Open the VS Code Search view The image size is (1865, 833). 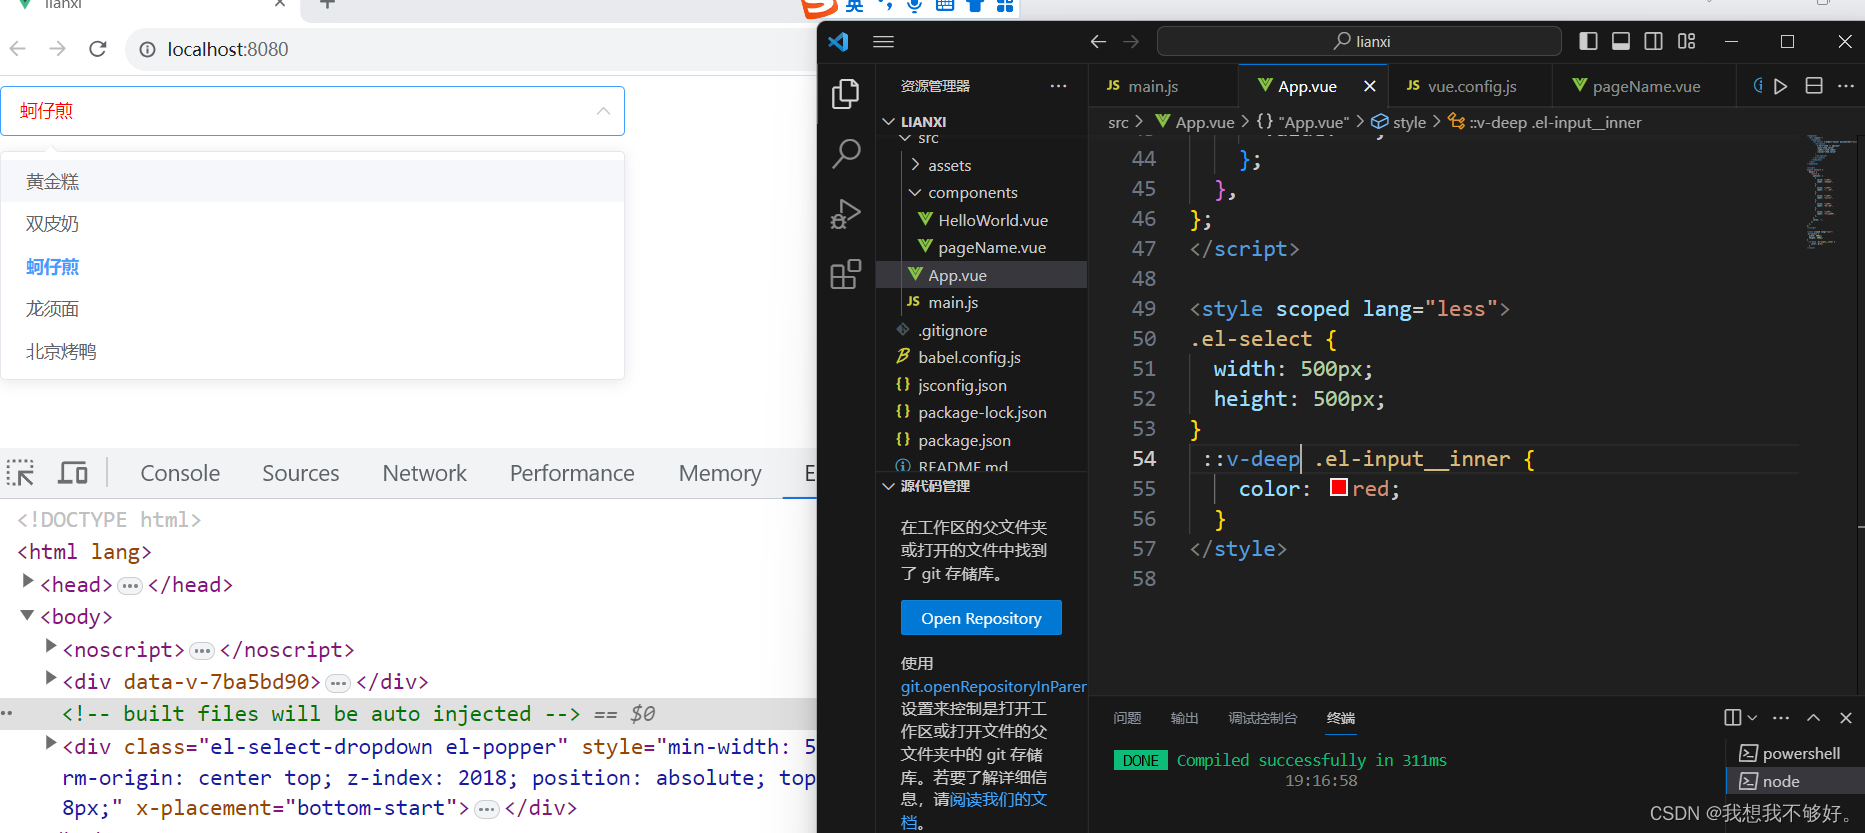pos(846,154)
